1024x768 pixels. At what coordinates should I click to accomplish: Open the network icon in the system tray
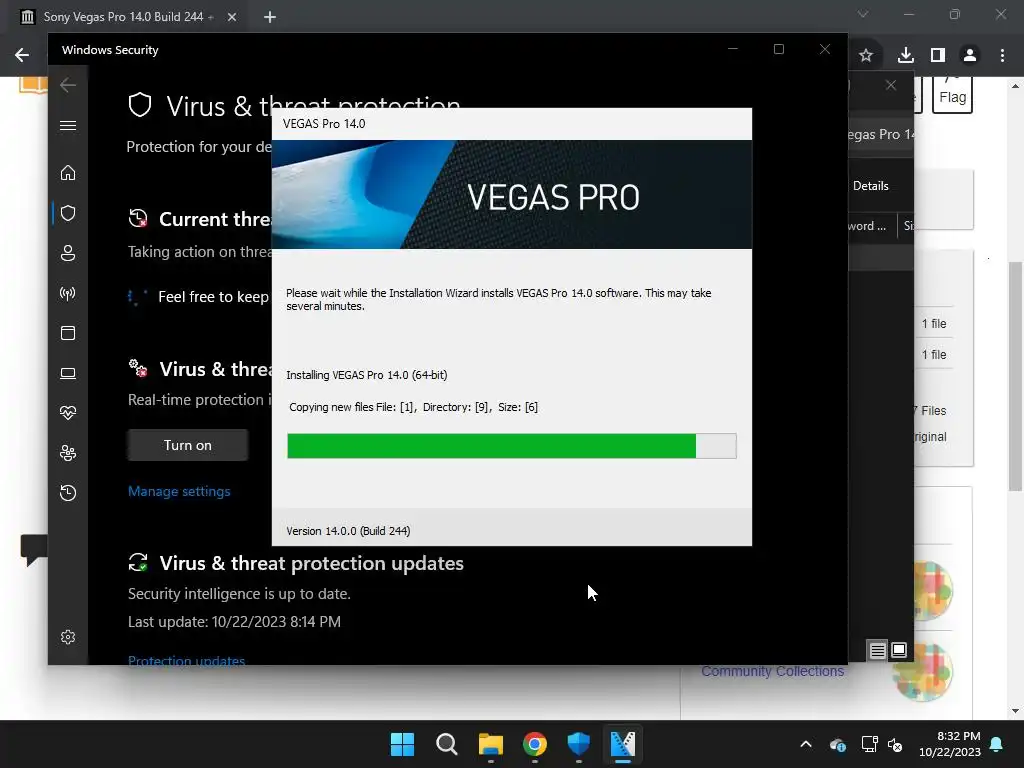(869, 744)
